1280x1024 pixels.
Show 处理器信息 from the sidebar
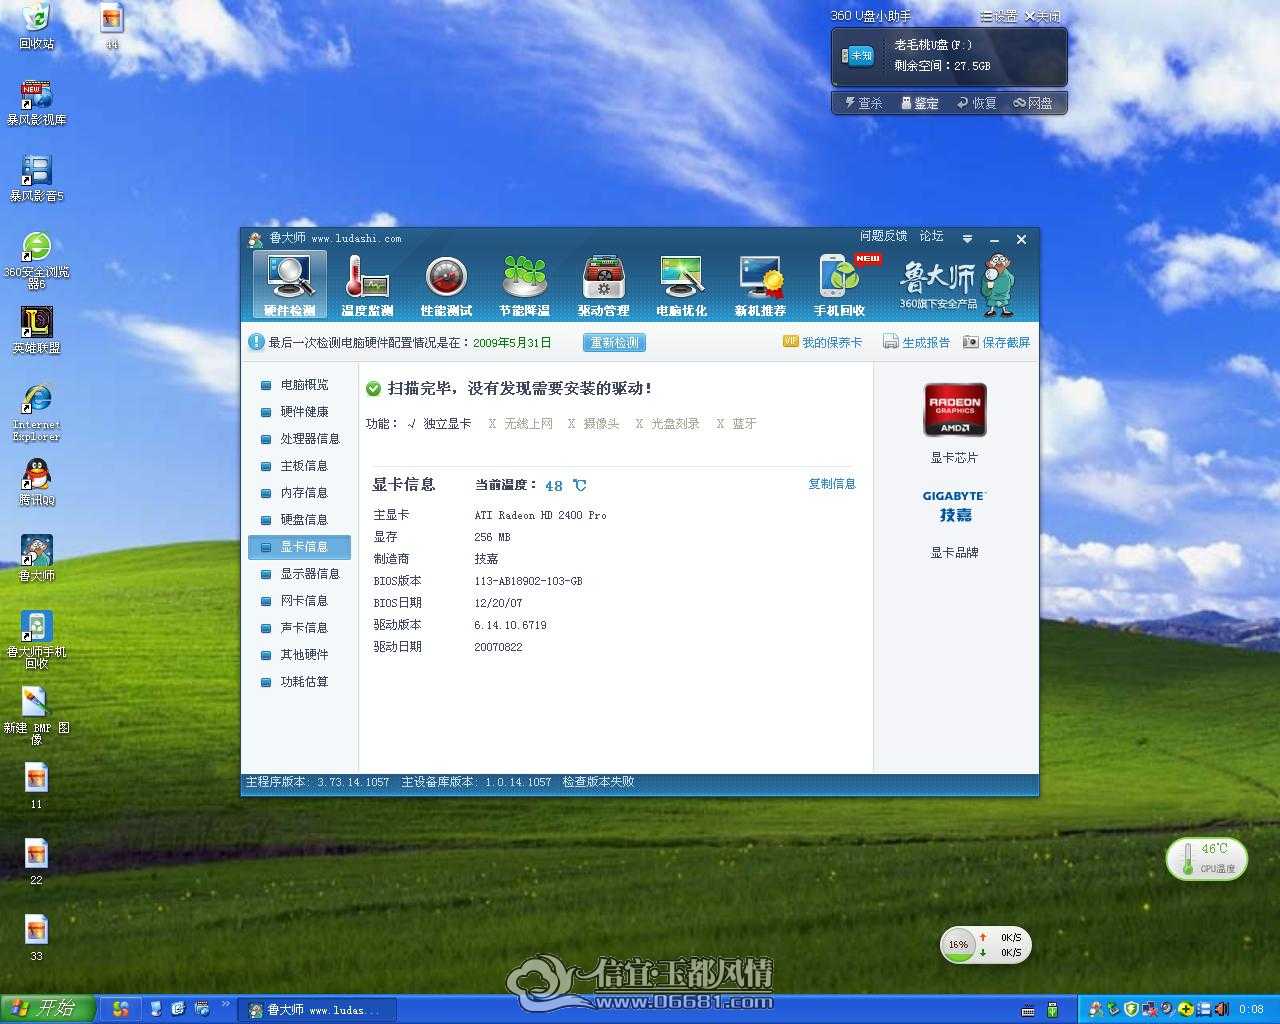click(x=310, y=439)
